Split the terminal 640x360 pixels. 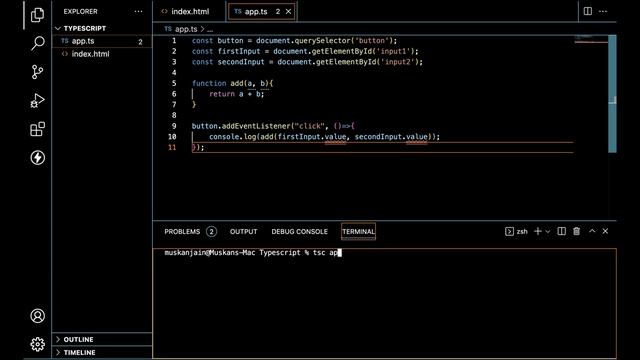coord(562,231)
